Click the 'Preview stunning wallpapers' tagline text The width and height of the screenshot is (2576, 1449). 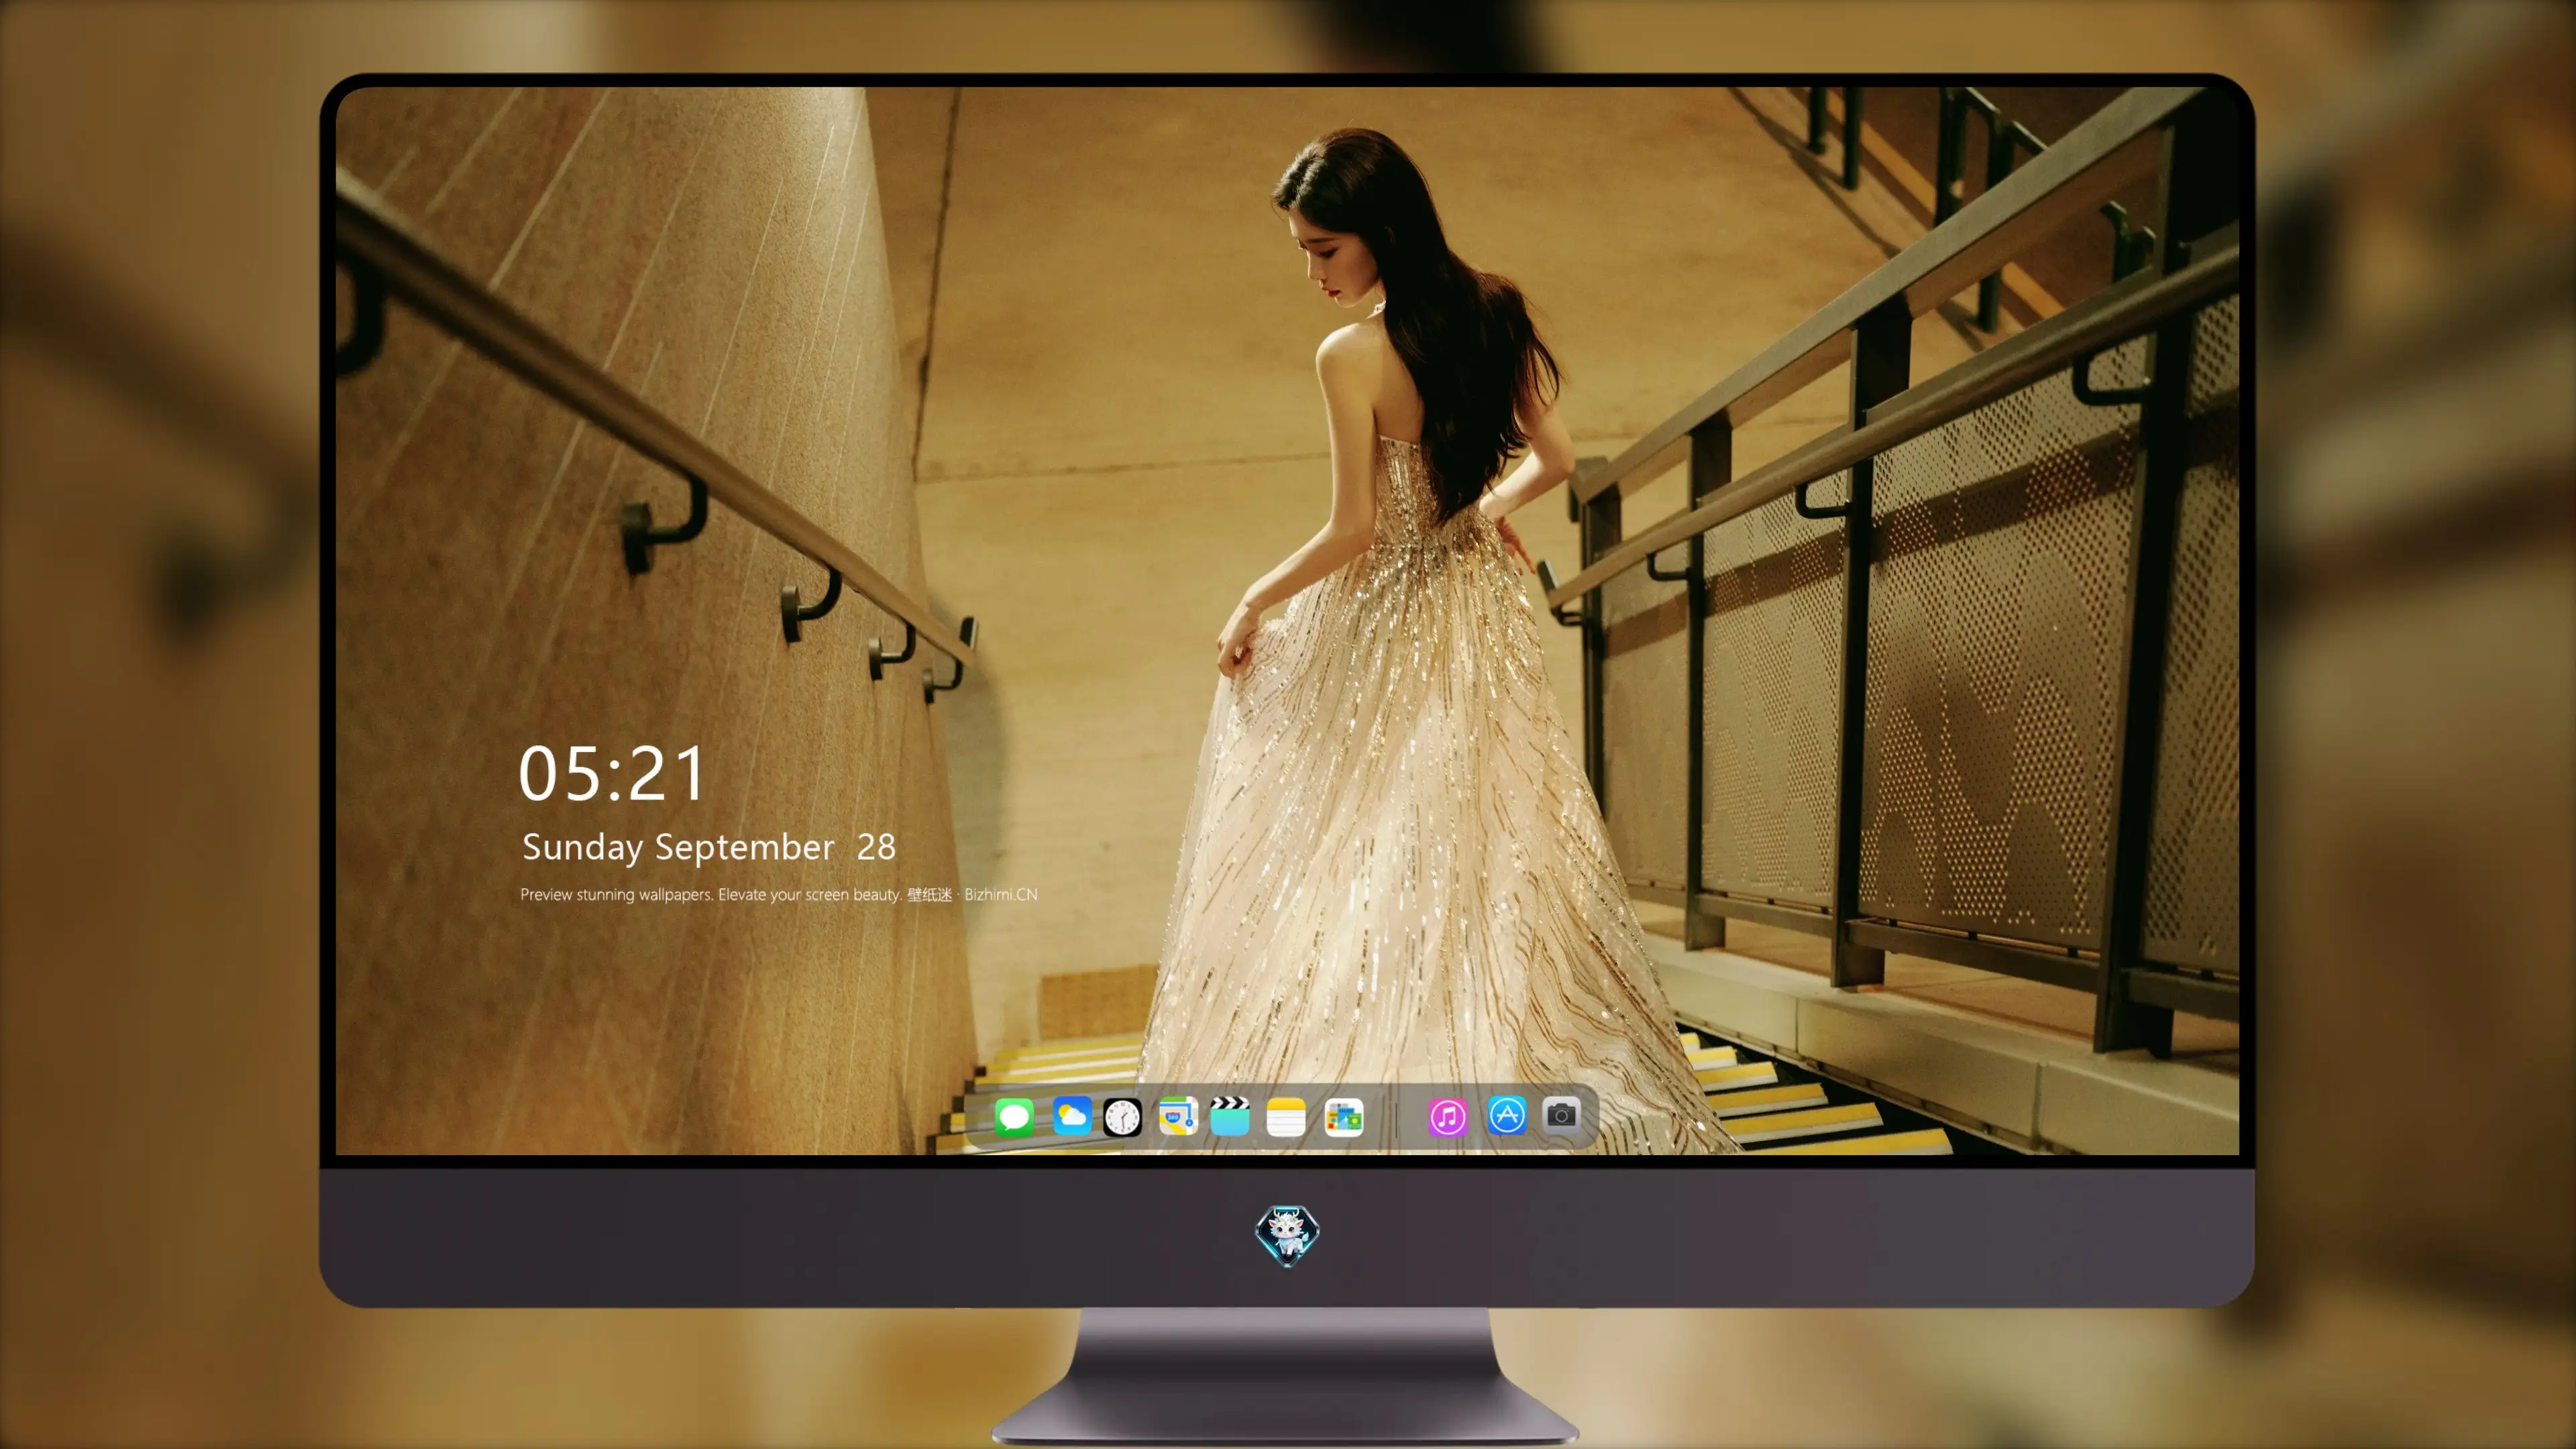(x=779, y=894)
